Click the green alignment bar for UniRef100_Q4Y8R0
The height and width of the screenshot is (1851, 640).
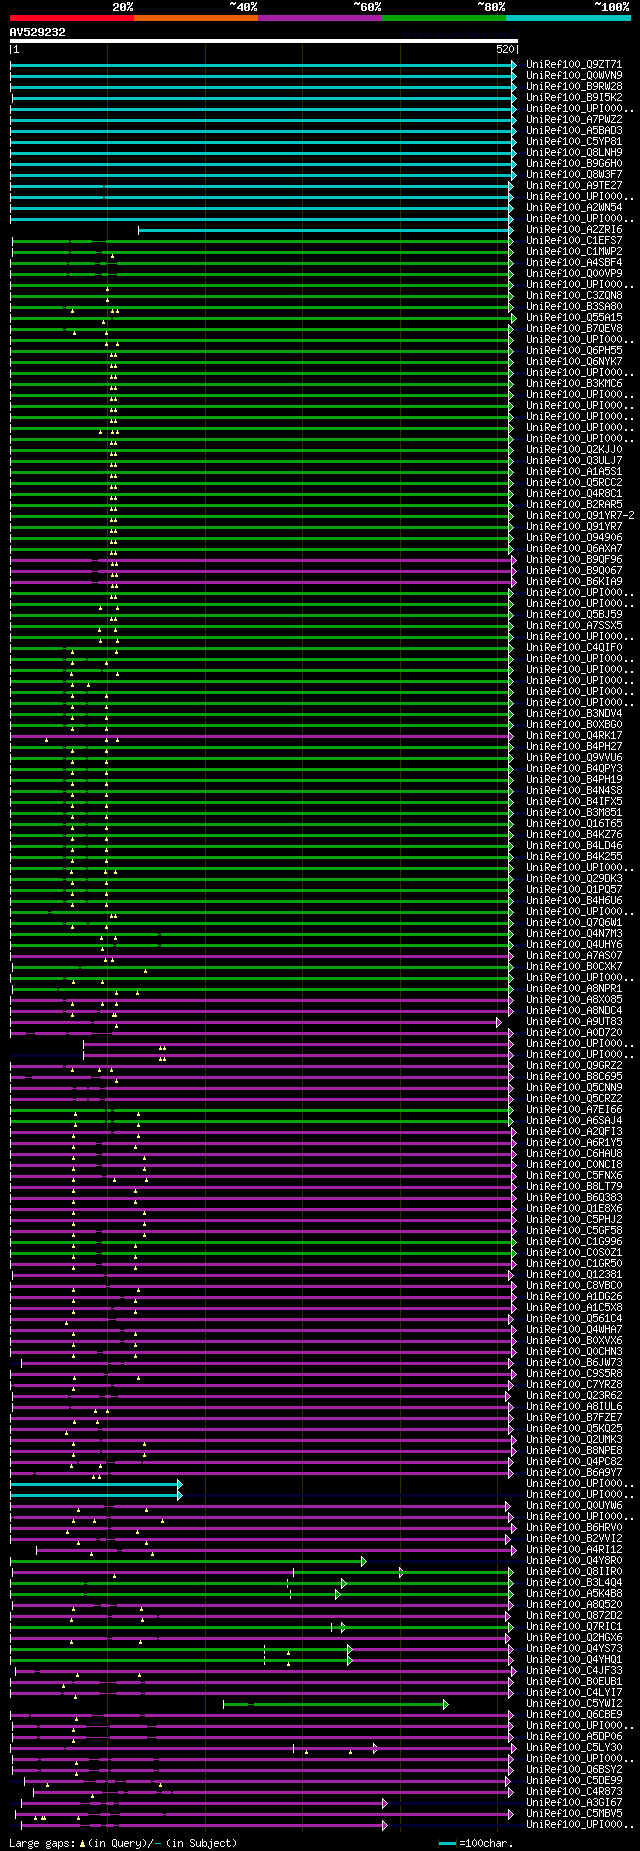(x=187, y=1560)
